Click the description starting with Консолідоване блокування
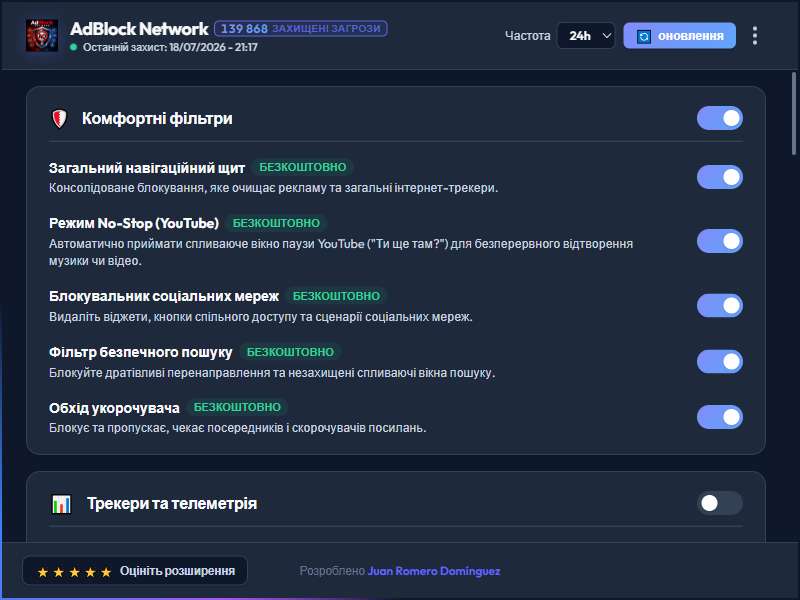Viewport: 800px width, 600px height. 273,188
